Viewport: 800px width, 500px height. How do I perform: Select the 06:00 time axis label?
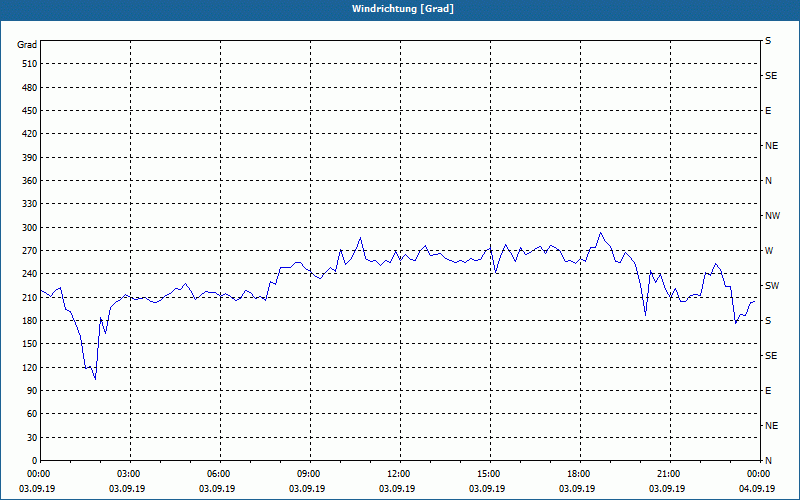[x=219, y=473]
